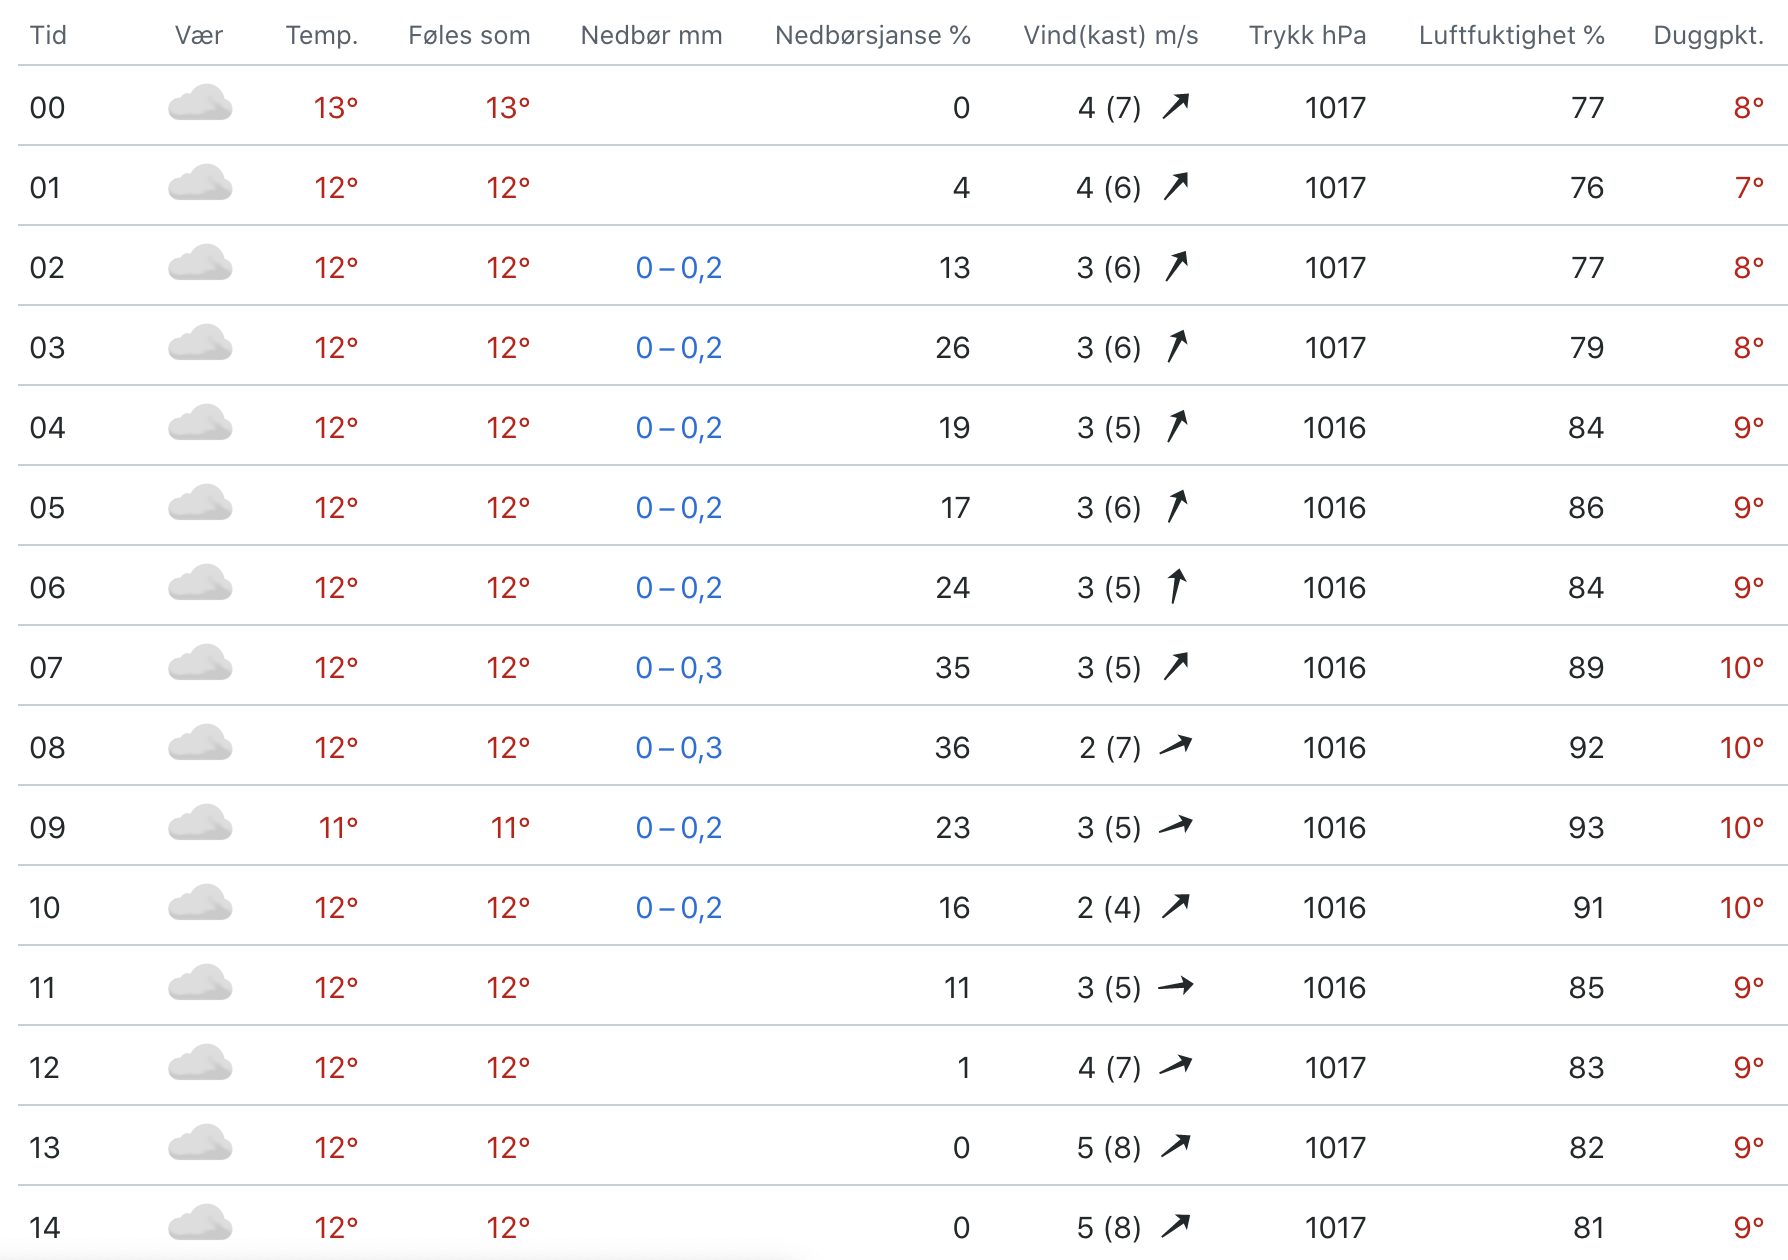The height and width of the screenshot is (1260, 1788).
Task: Click the cloudy weather icon at hour 05
Action: [x=200, y=504]
